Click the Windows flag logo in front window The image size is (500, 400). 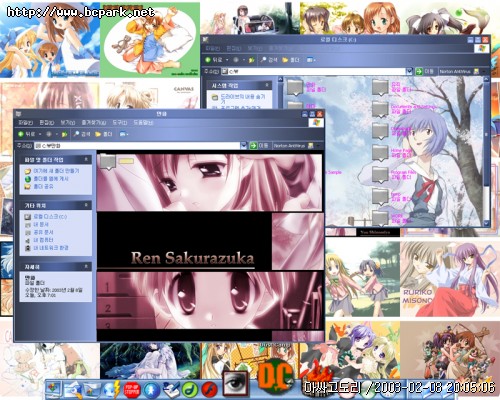click(x=316, y=123)
